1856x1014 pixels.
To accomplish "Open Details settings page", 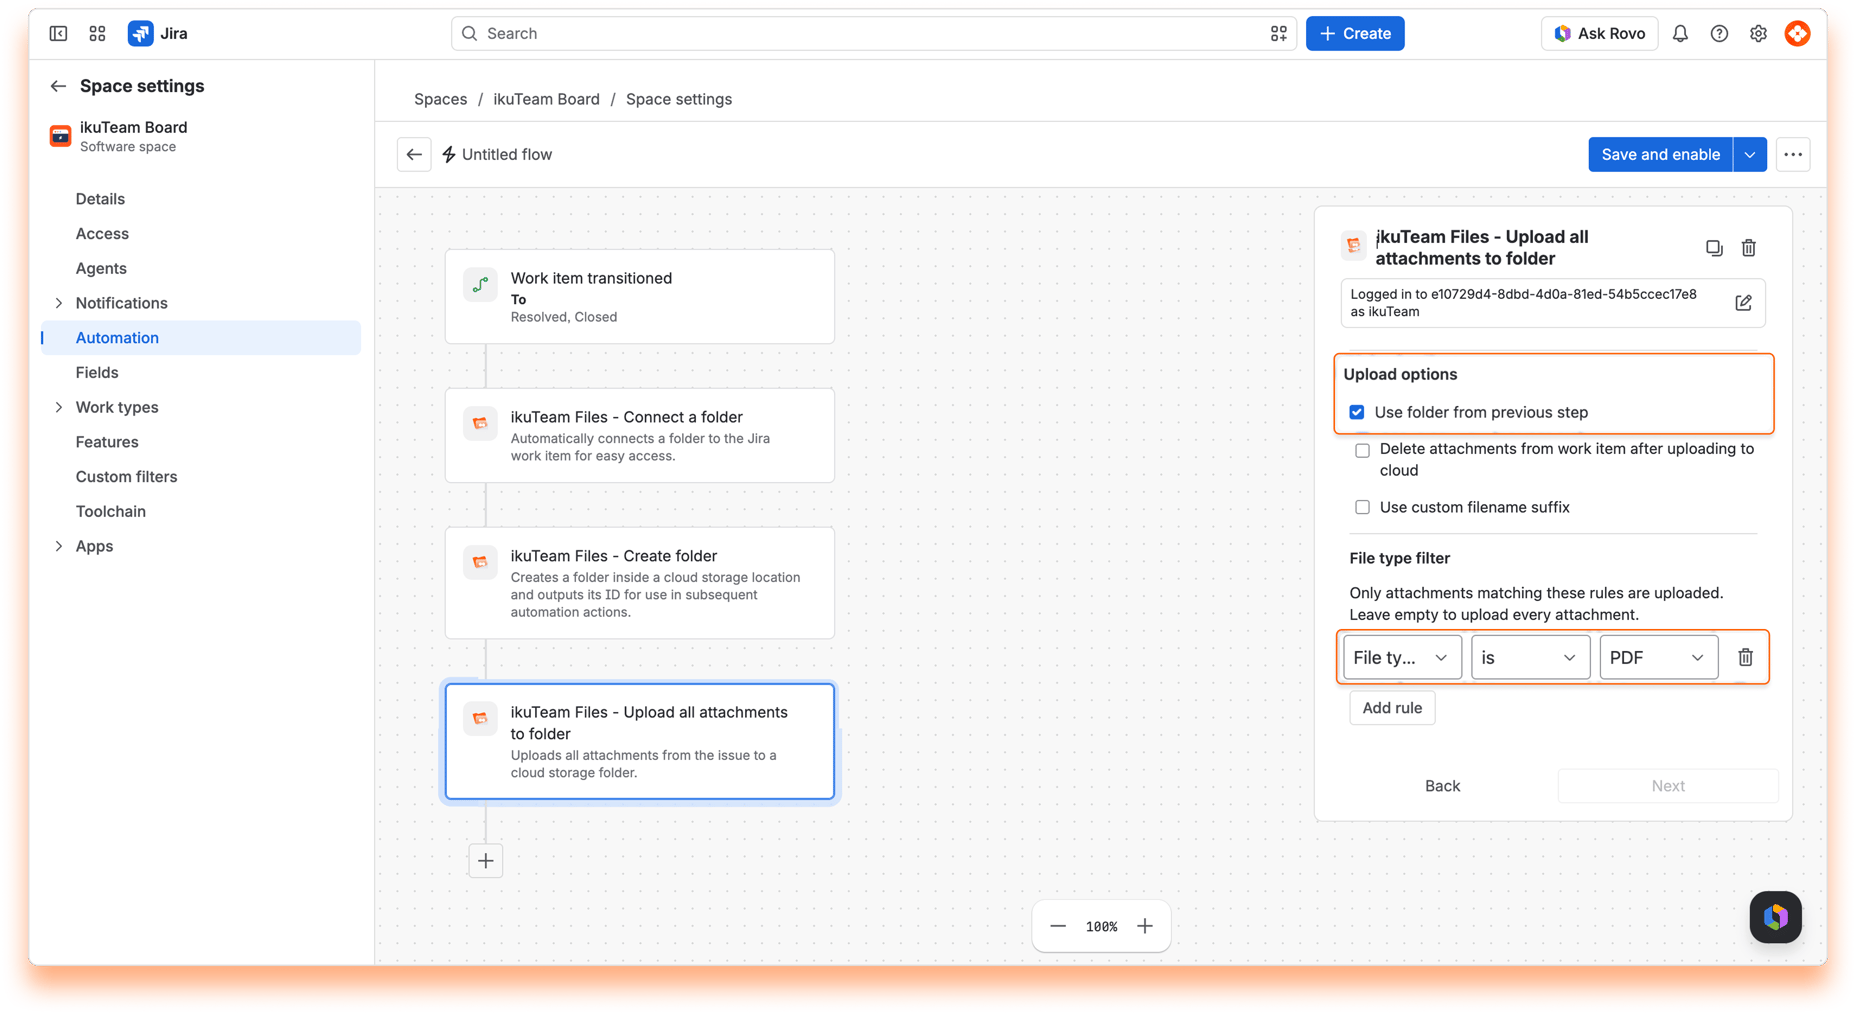I will [100, 199].
